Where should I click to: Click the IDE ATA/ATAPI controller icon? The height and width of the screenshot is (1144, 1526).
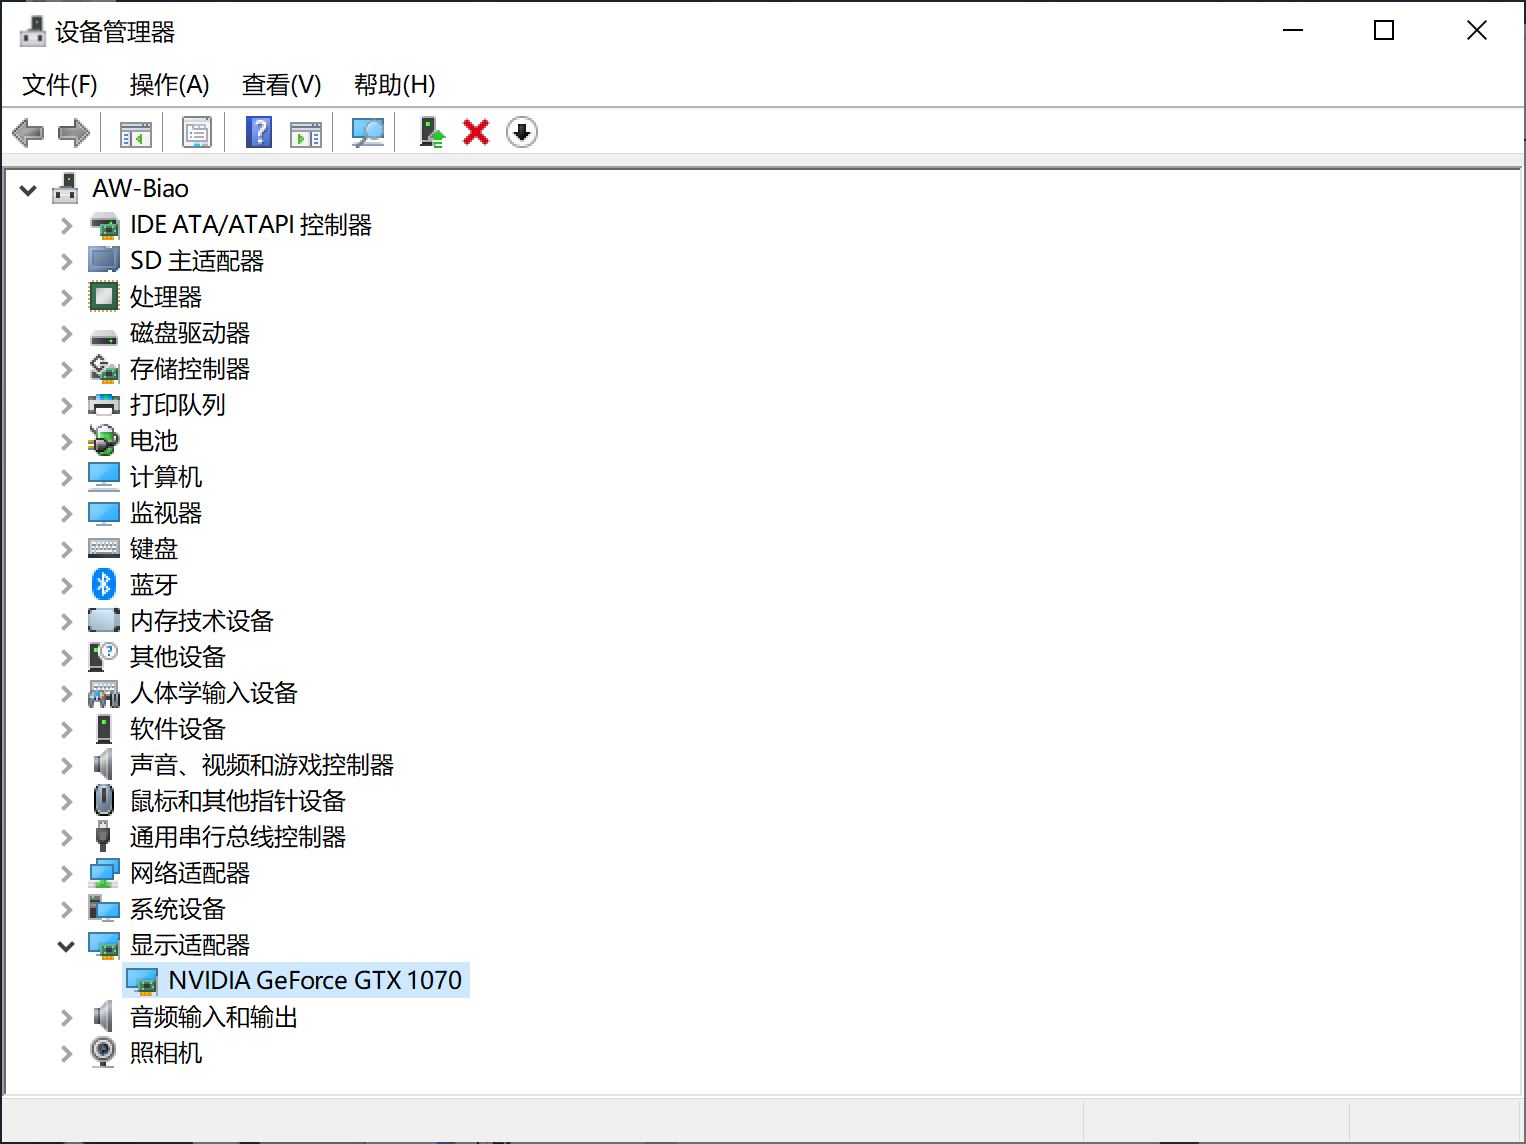point(104,225)
